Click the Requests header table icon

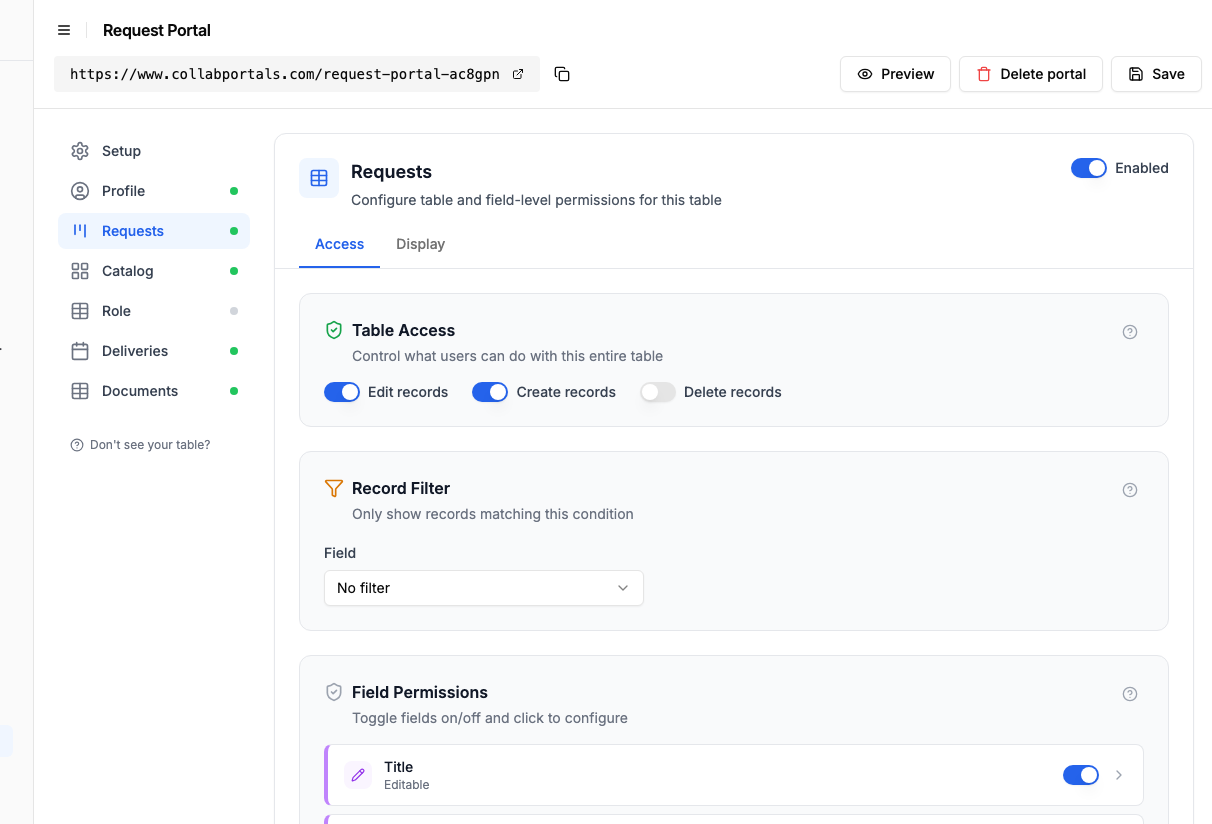coord(319,178)
